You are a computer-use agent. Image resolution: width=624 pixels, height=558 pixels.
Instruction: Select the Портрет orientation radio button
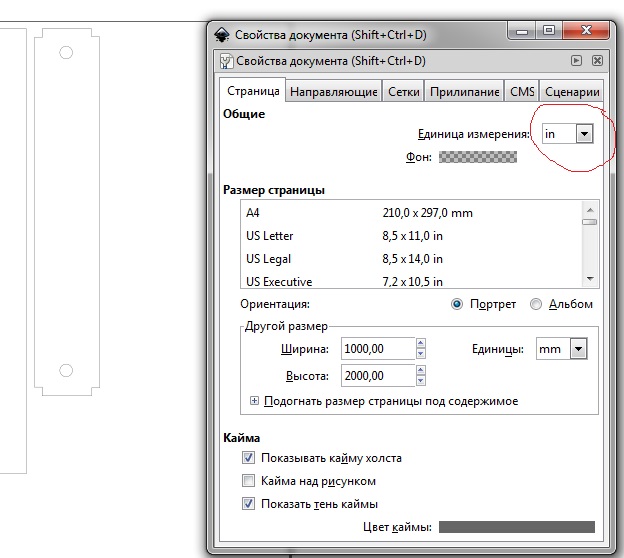(x=457, y=304)
